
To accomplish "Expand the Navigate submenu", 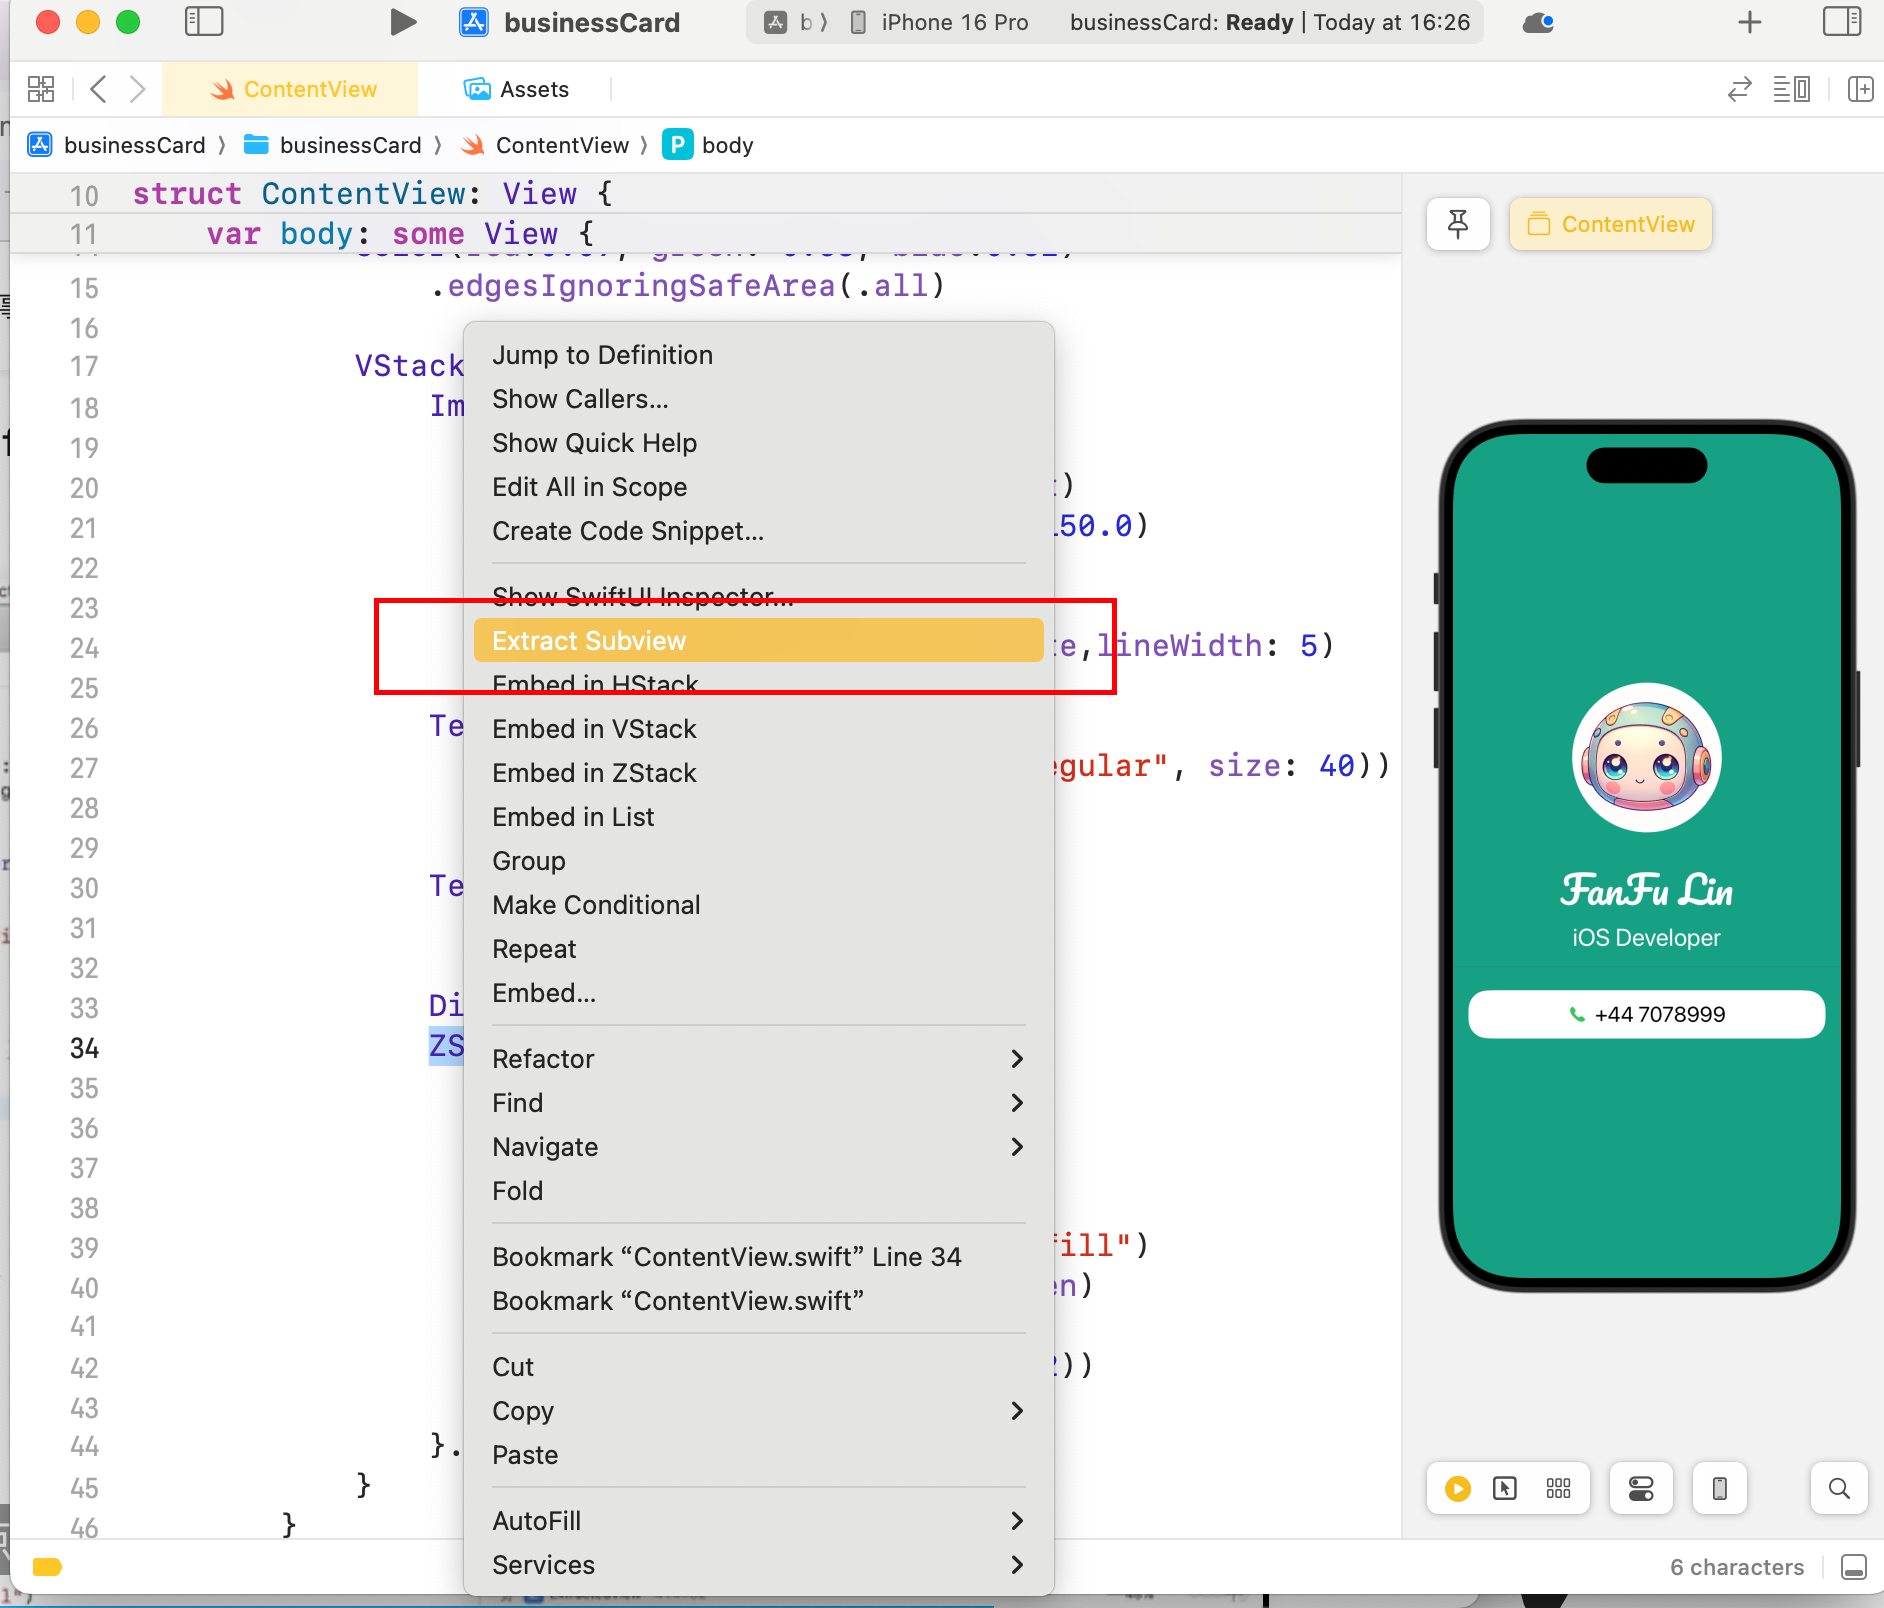I will 759,1147.
